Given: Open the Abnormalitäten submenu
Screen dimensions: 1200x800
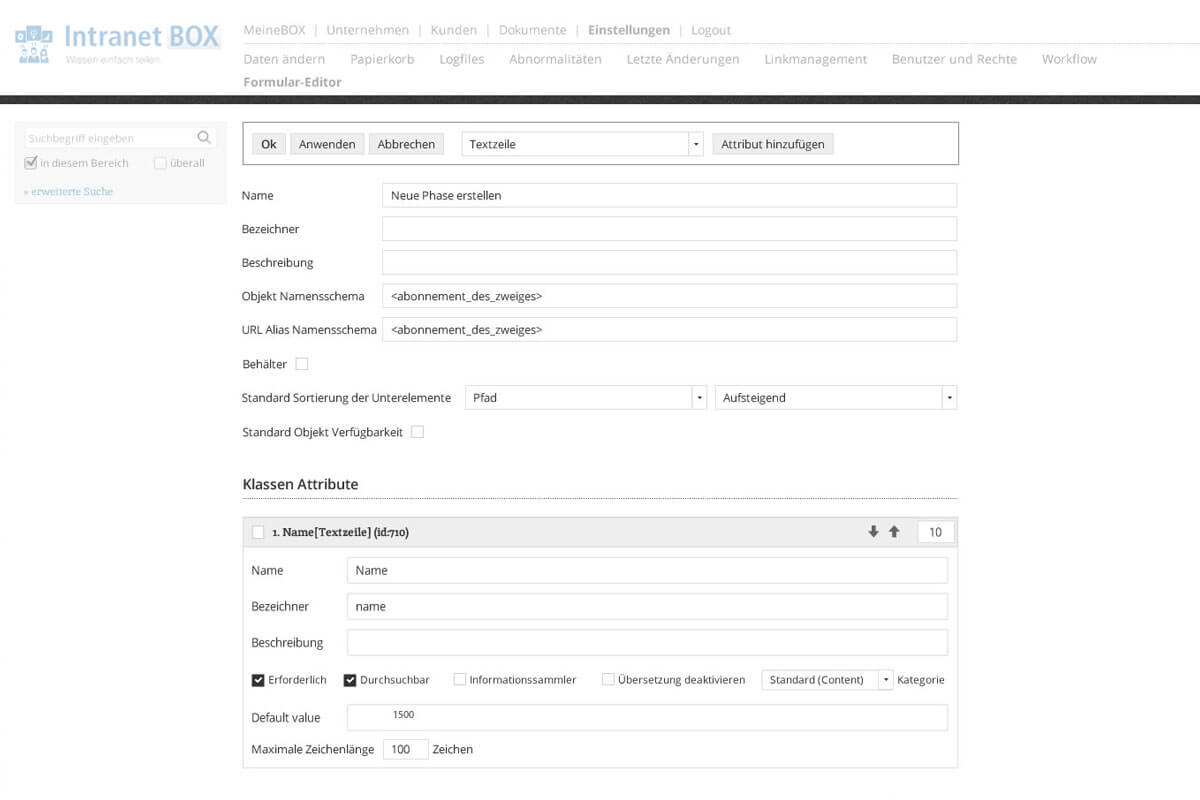Looking at the screenshot, I should 555,59.
